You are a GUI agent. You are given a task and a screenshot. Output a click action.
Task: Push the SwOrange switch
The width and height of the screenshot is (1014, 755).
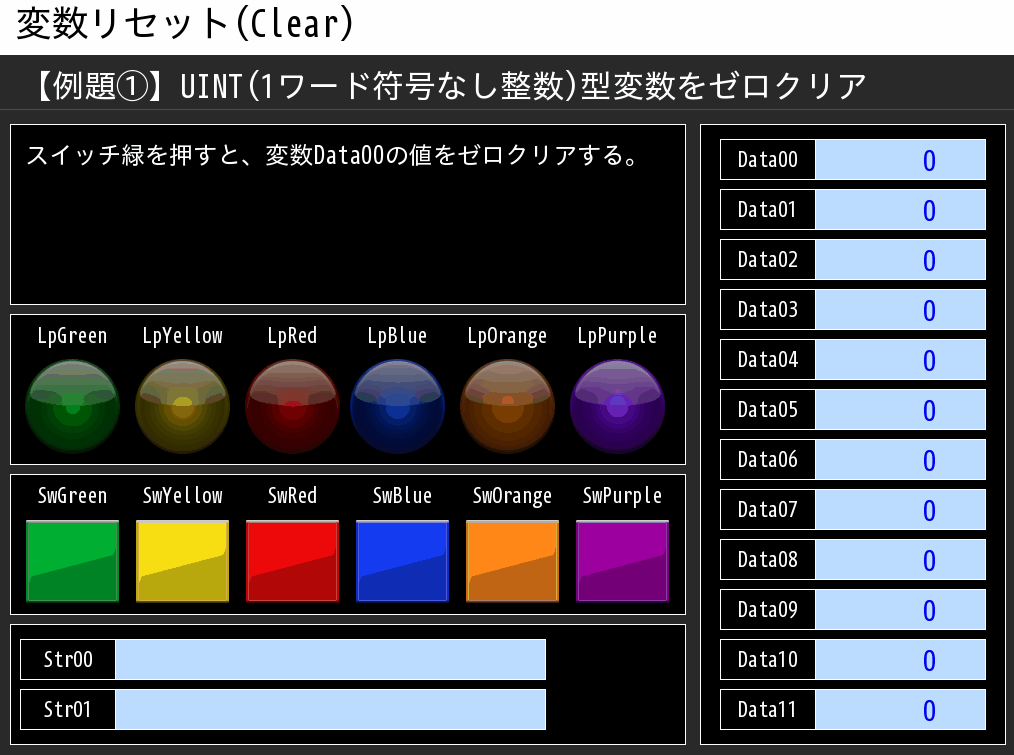pyautogui.click(x=512, y=561)
